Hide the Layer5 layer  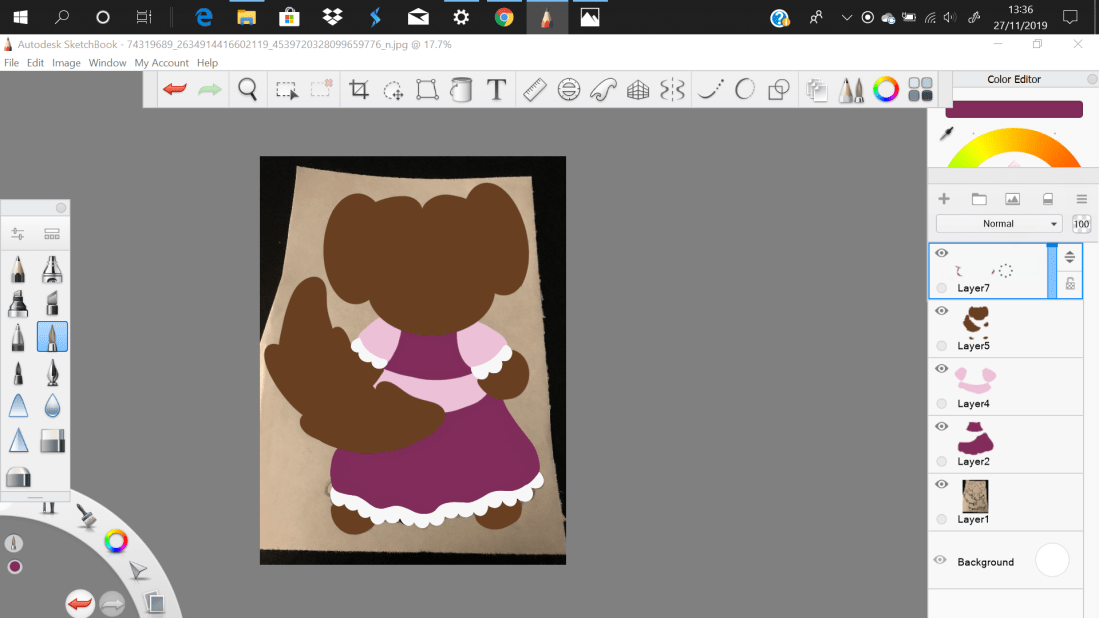pos(941,311)
